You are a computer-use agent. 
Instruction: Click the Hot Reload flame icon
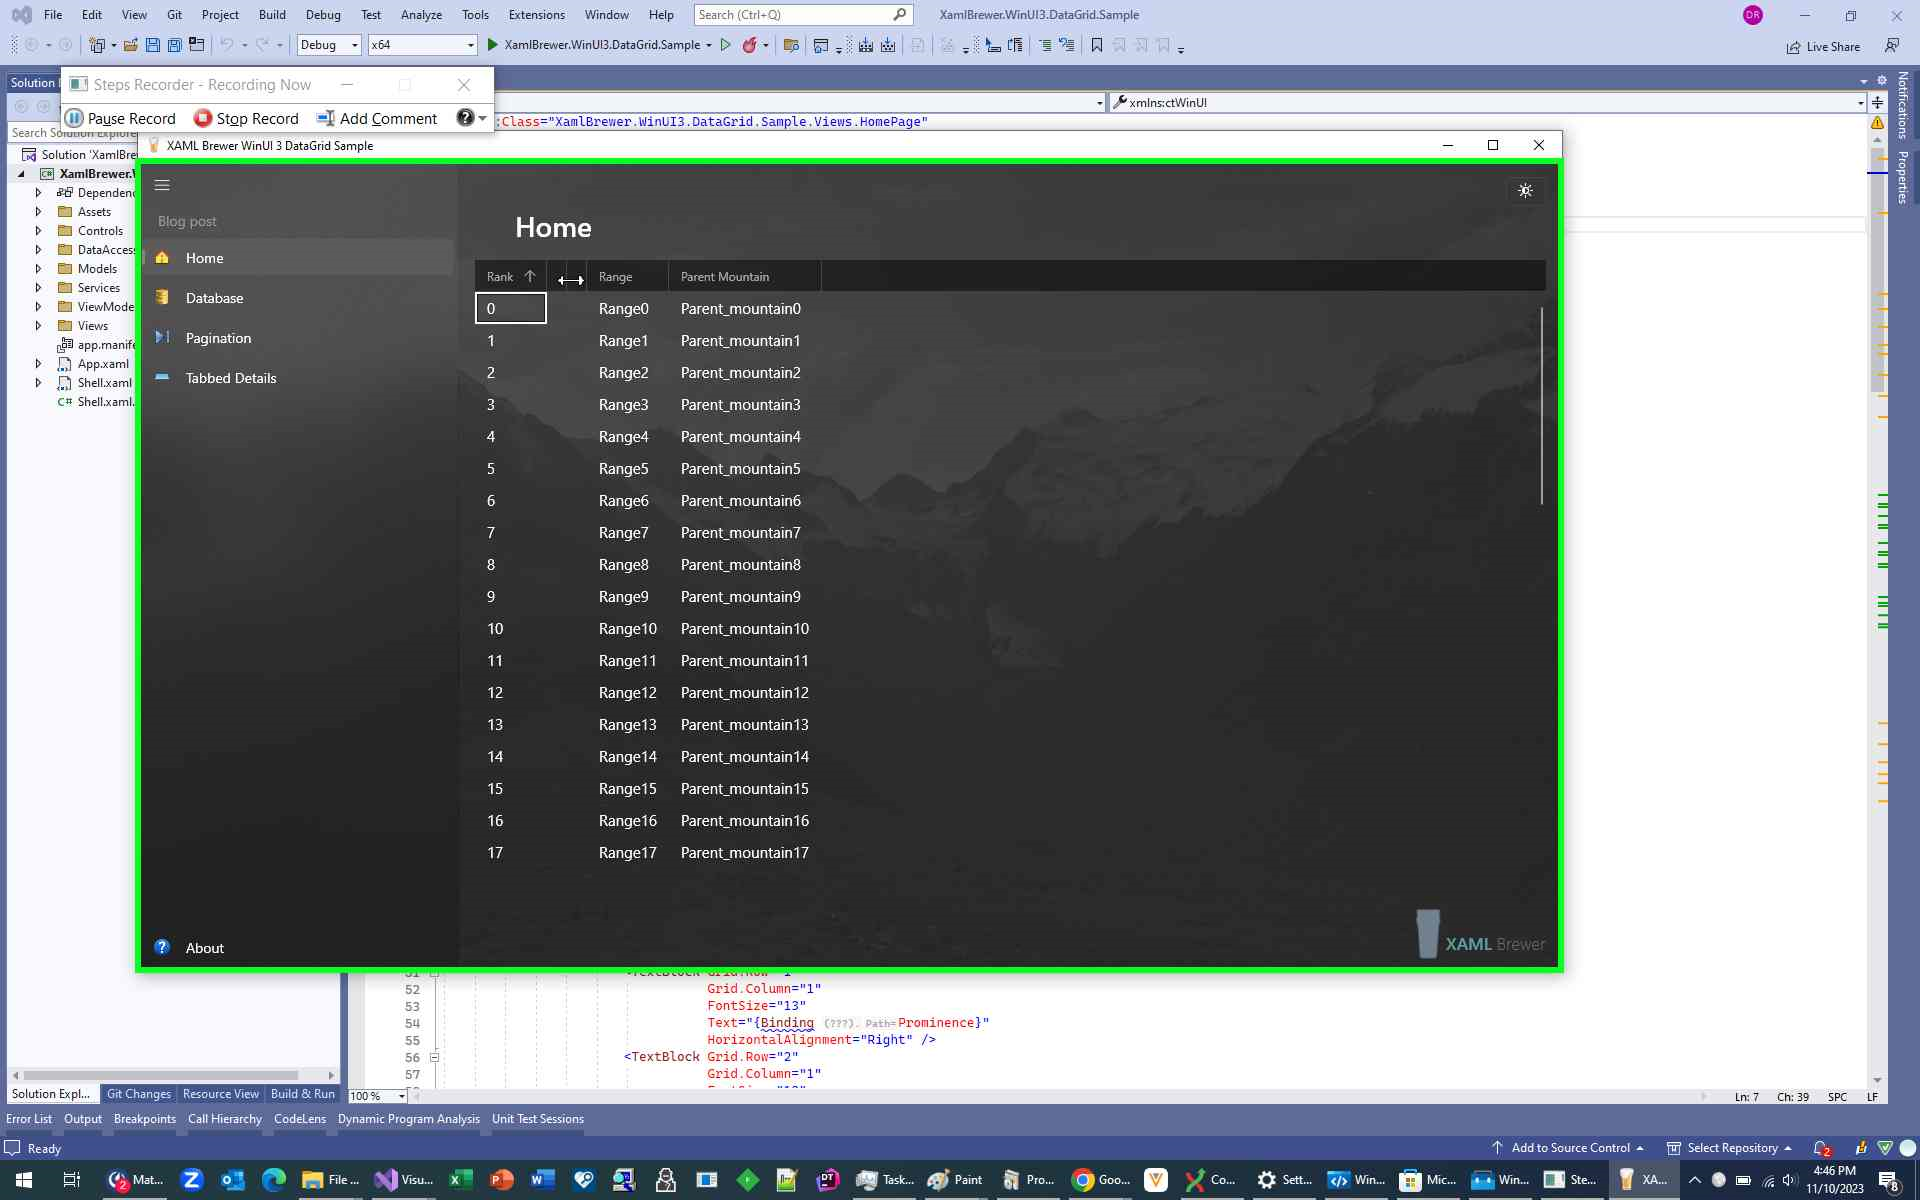click(749, 45)
